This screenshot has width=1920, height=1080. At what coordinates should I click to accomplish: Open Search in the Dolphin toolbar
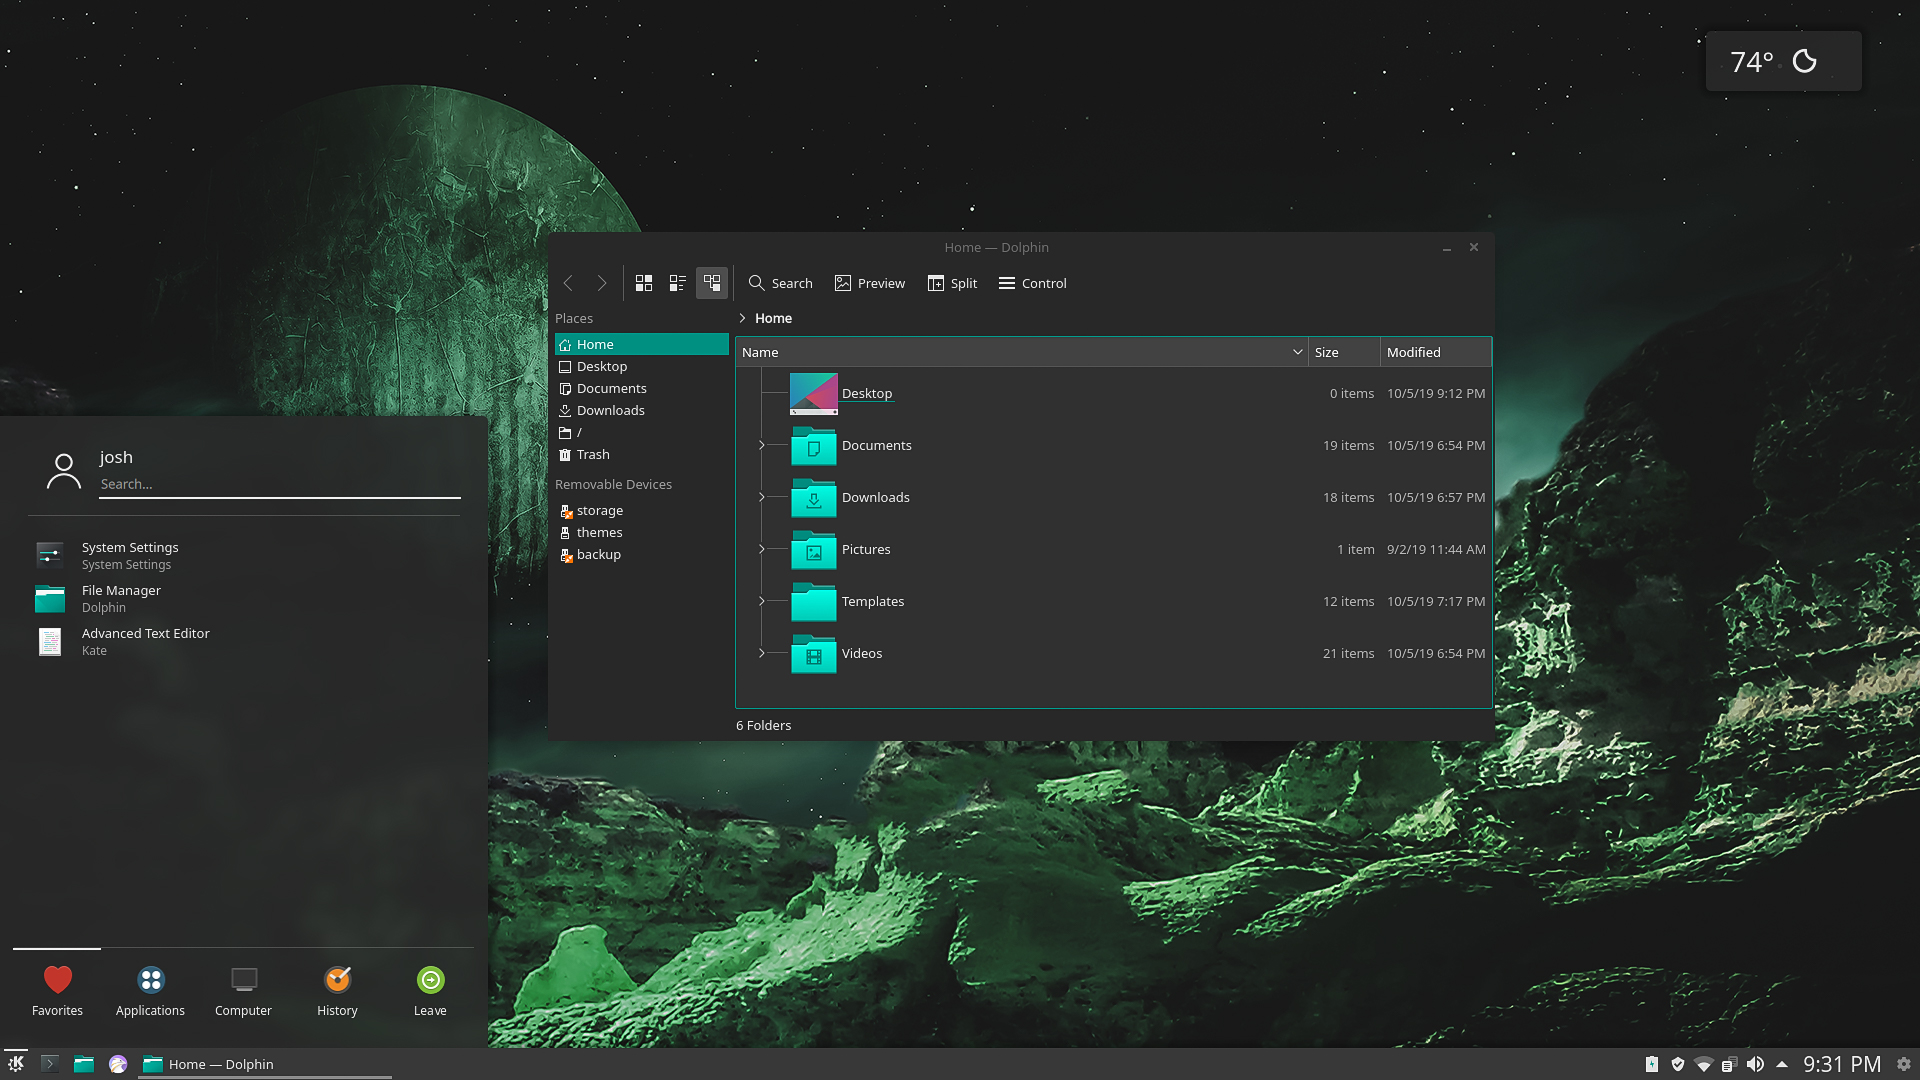tap(781, 284)
